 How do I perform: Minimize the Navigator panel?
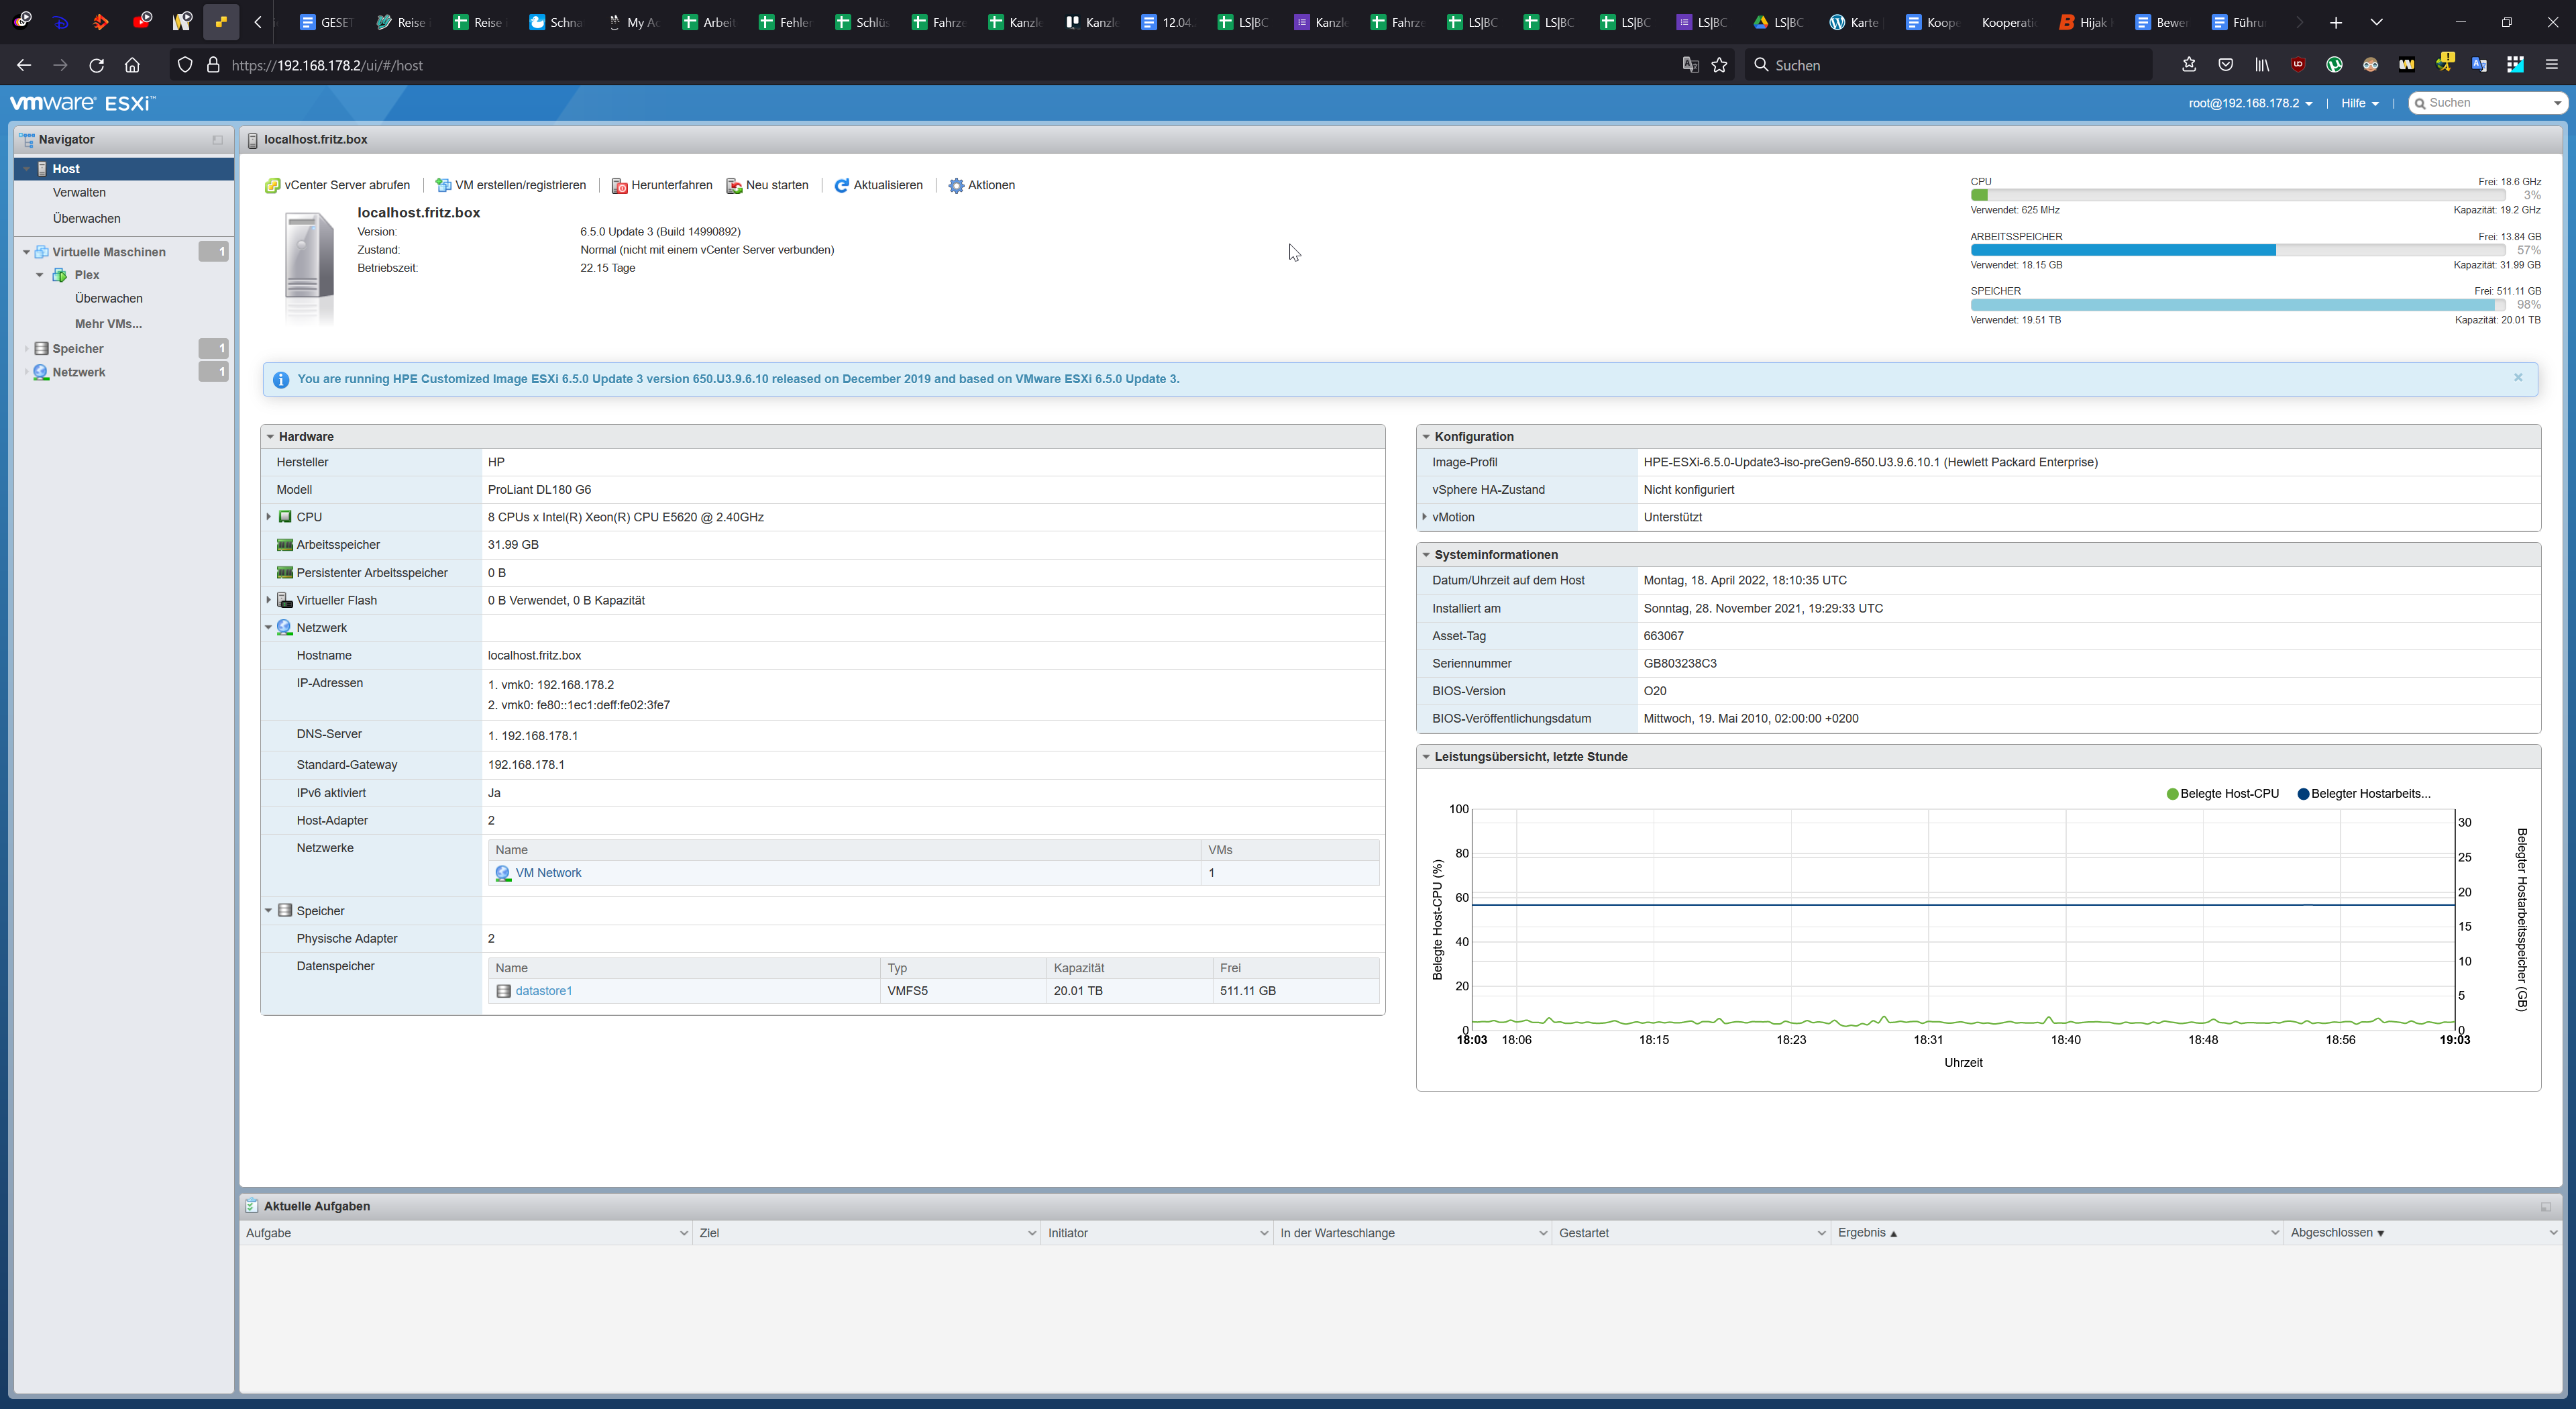click(217, 140)
